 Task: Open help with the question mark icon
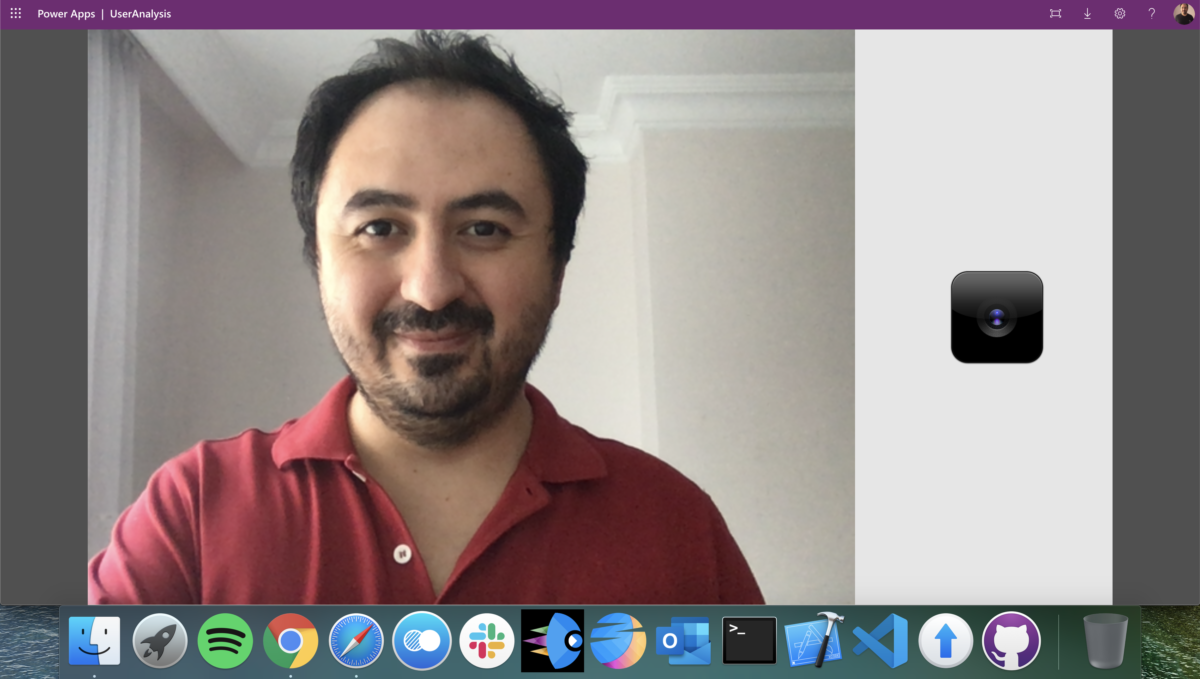(x=1151, y=14)
